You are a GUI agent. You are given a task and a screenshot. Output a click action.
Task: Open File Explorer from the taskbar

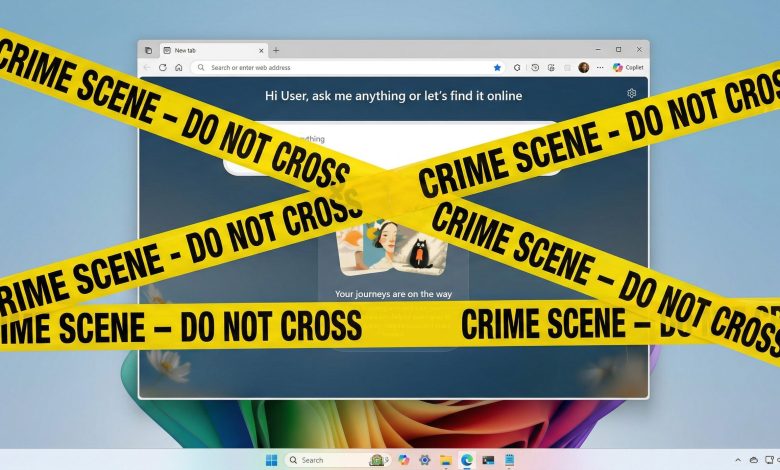coord(446,460)
